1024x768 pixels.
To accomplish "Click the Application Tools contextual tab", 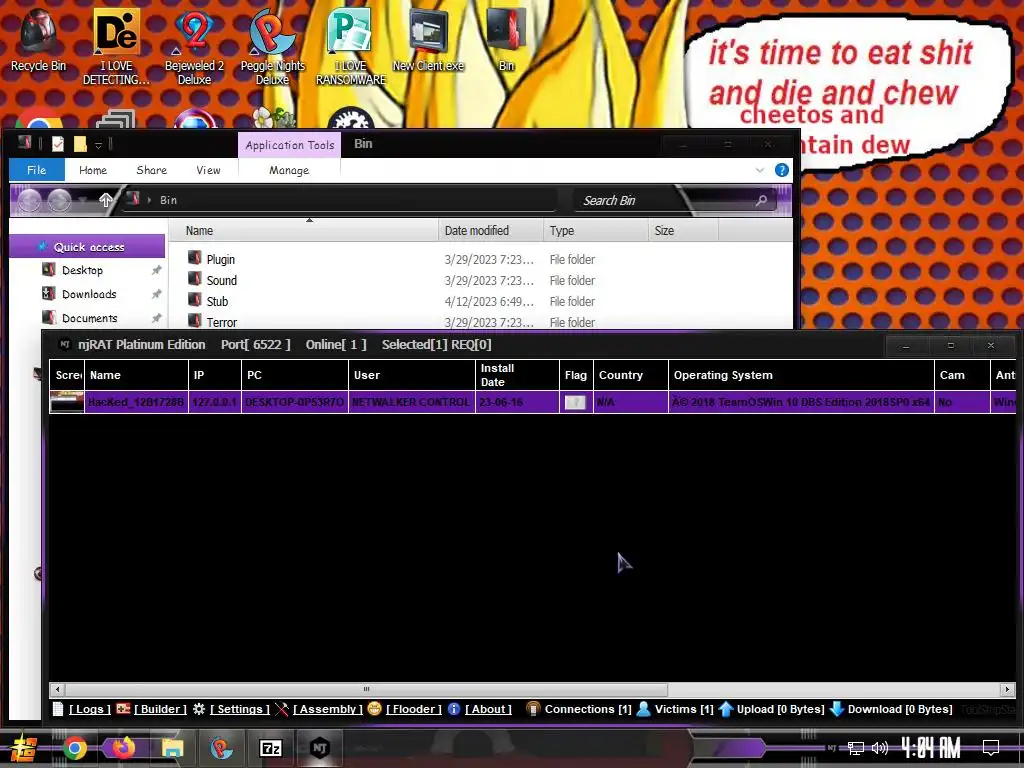I will (289, 145).
